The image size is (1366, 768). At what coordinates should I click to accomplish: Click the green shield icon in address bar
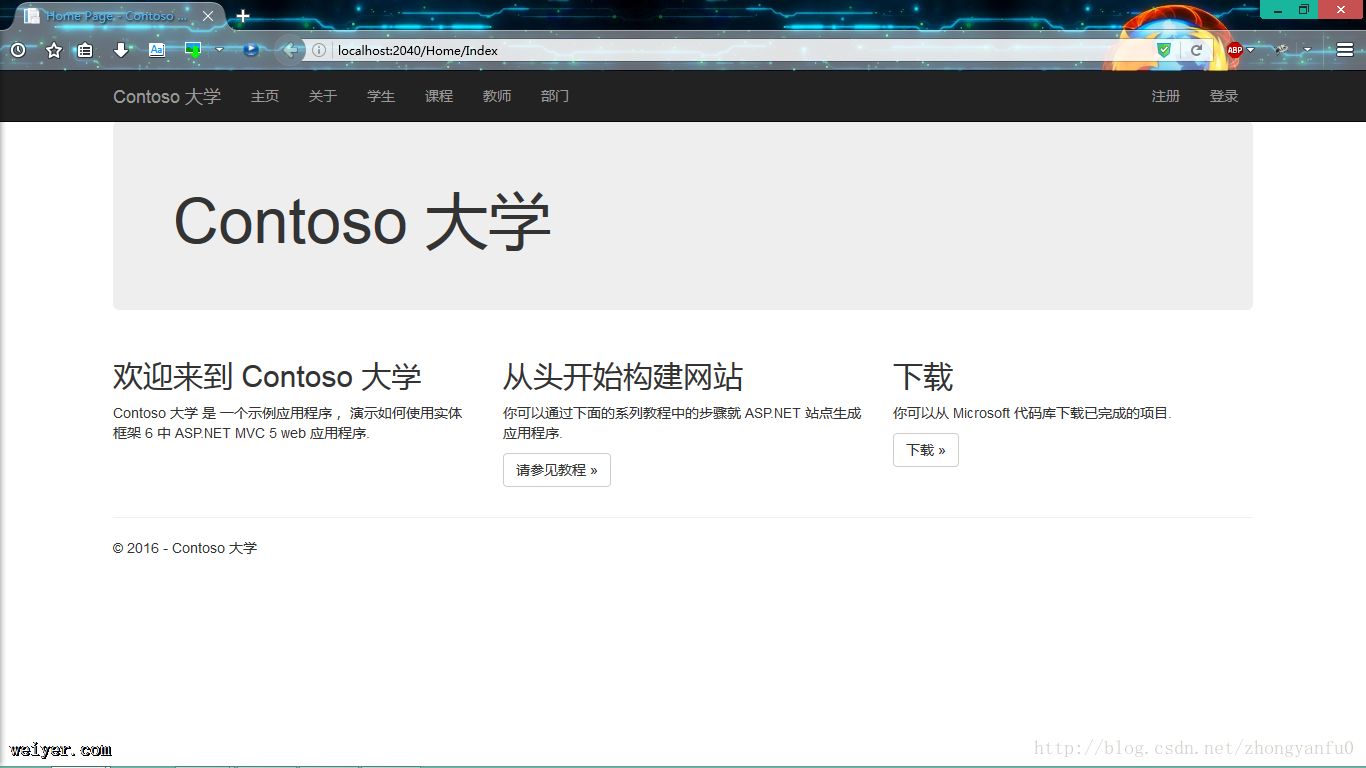coord(1163,50)
